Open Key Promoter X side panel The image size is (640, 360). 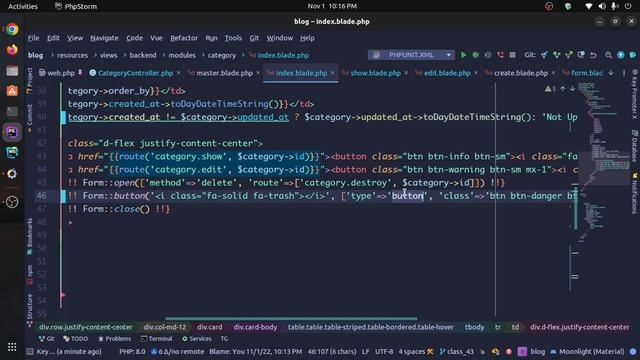coord(635,94)
